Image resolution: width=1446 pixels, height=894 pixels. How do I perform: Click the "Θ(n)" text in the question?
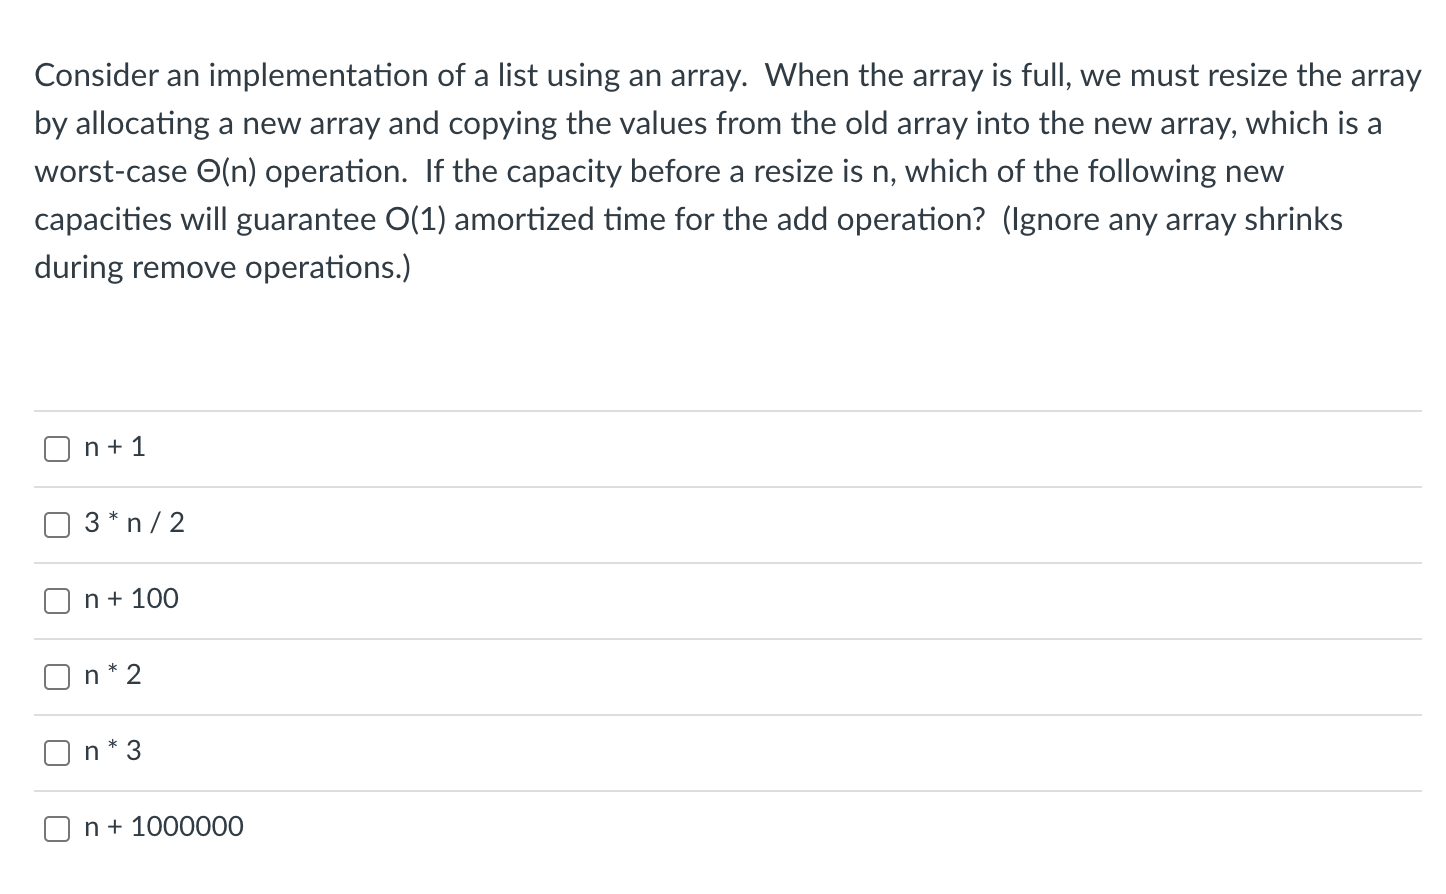tap(226, 172)
